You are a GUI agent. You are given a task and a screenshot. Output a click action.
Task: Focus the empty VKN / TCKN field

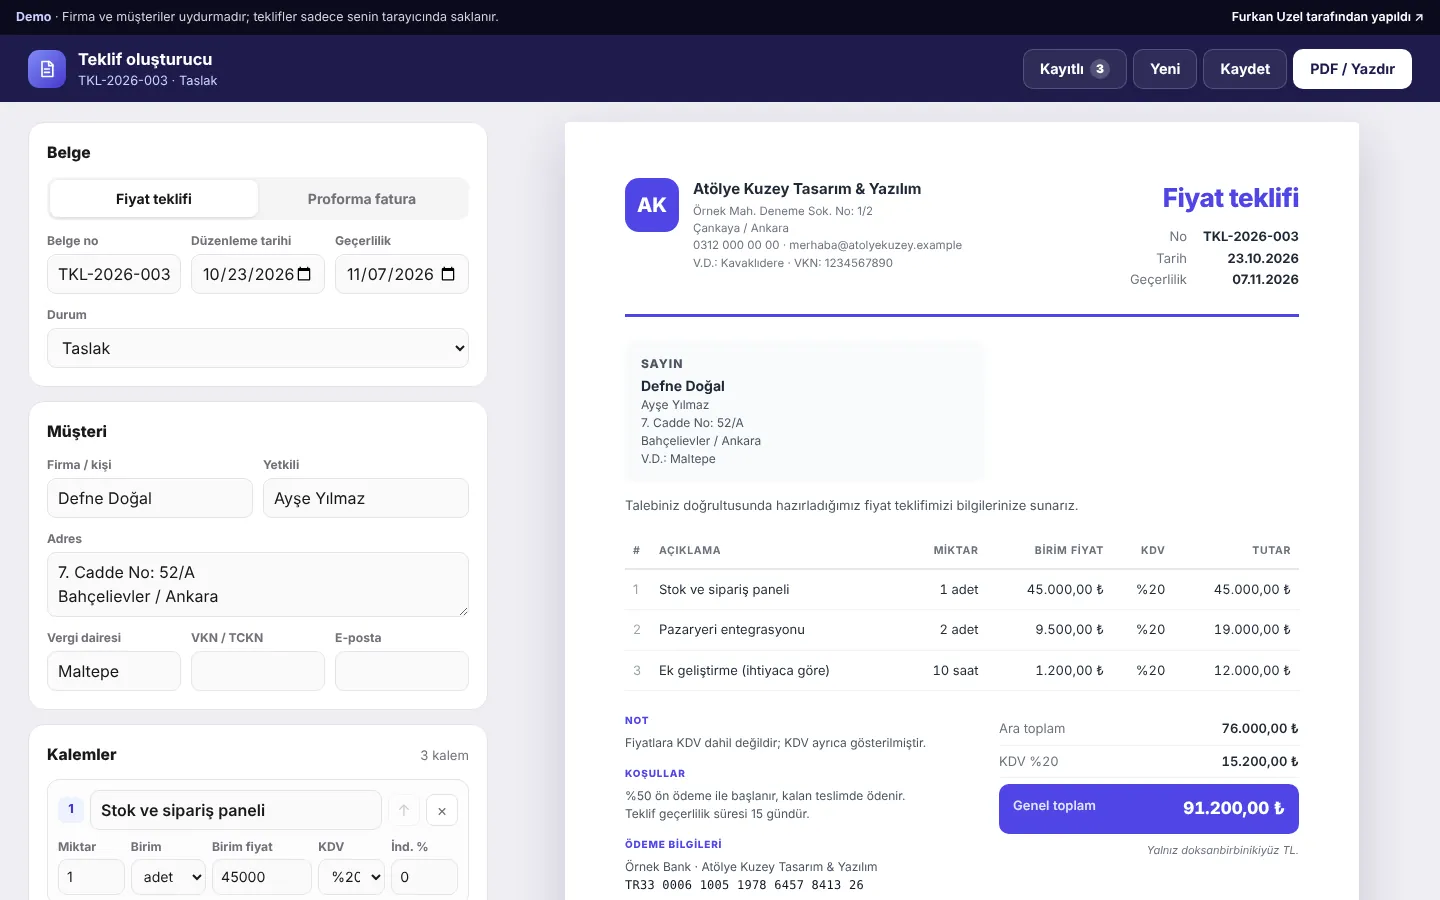click(258, 671)
